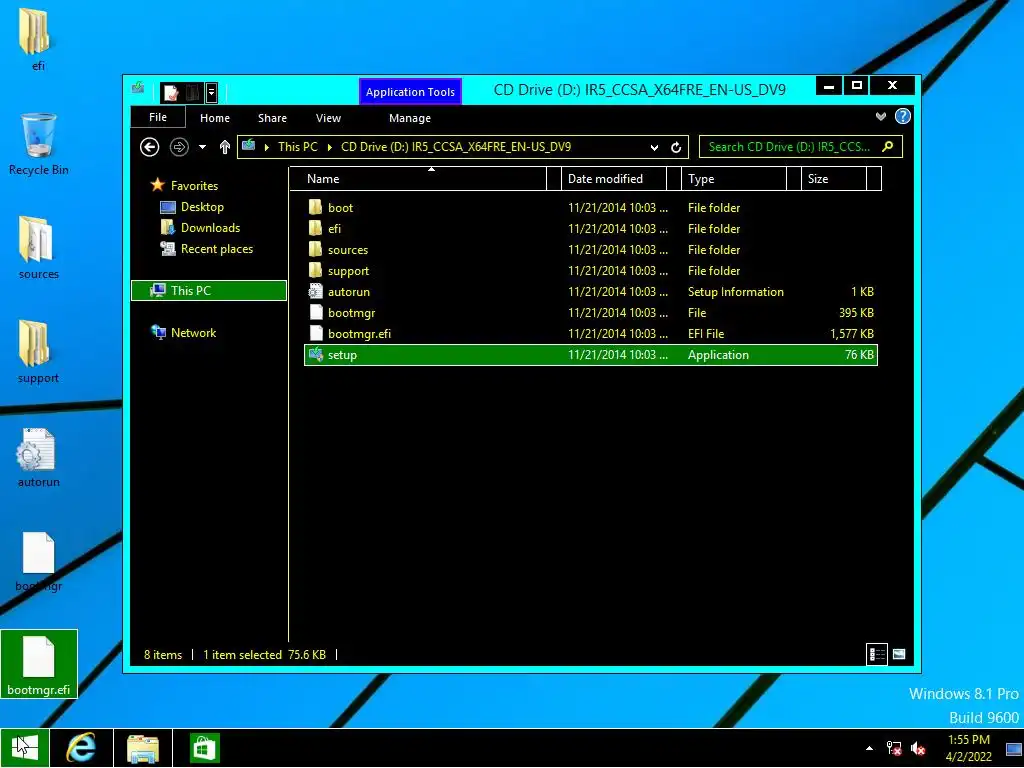Open the Explorer Help icon
Image resolution: width=1024 pixels, height=768 pixels.
(903, 116)
